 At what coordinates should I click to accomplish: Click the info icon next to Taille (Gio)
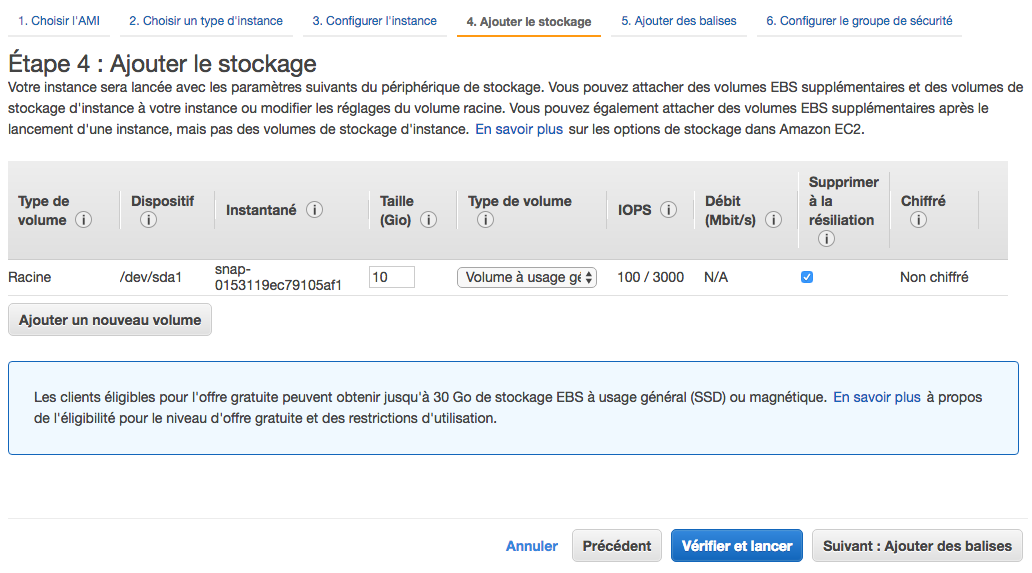tap(429, 220)
